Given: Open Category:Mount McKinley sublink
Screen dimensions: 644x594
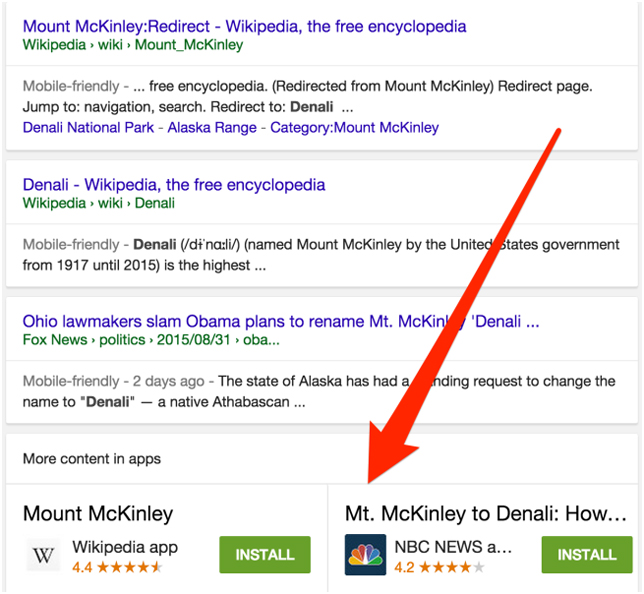Looking at the screenshot, I should (x=354, y=127).
